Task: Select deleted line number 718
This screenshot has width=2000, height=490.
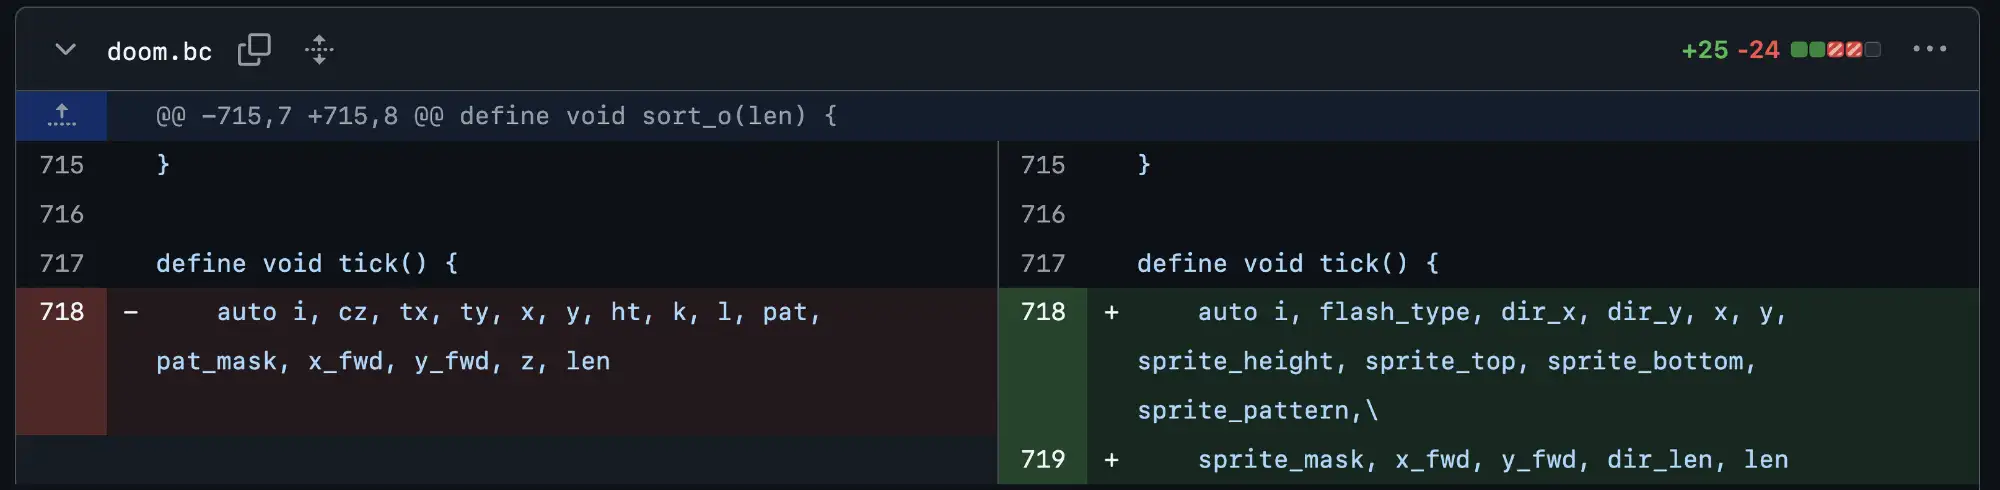Action: tap(61, 312)
